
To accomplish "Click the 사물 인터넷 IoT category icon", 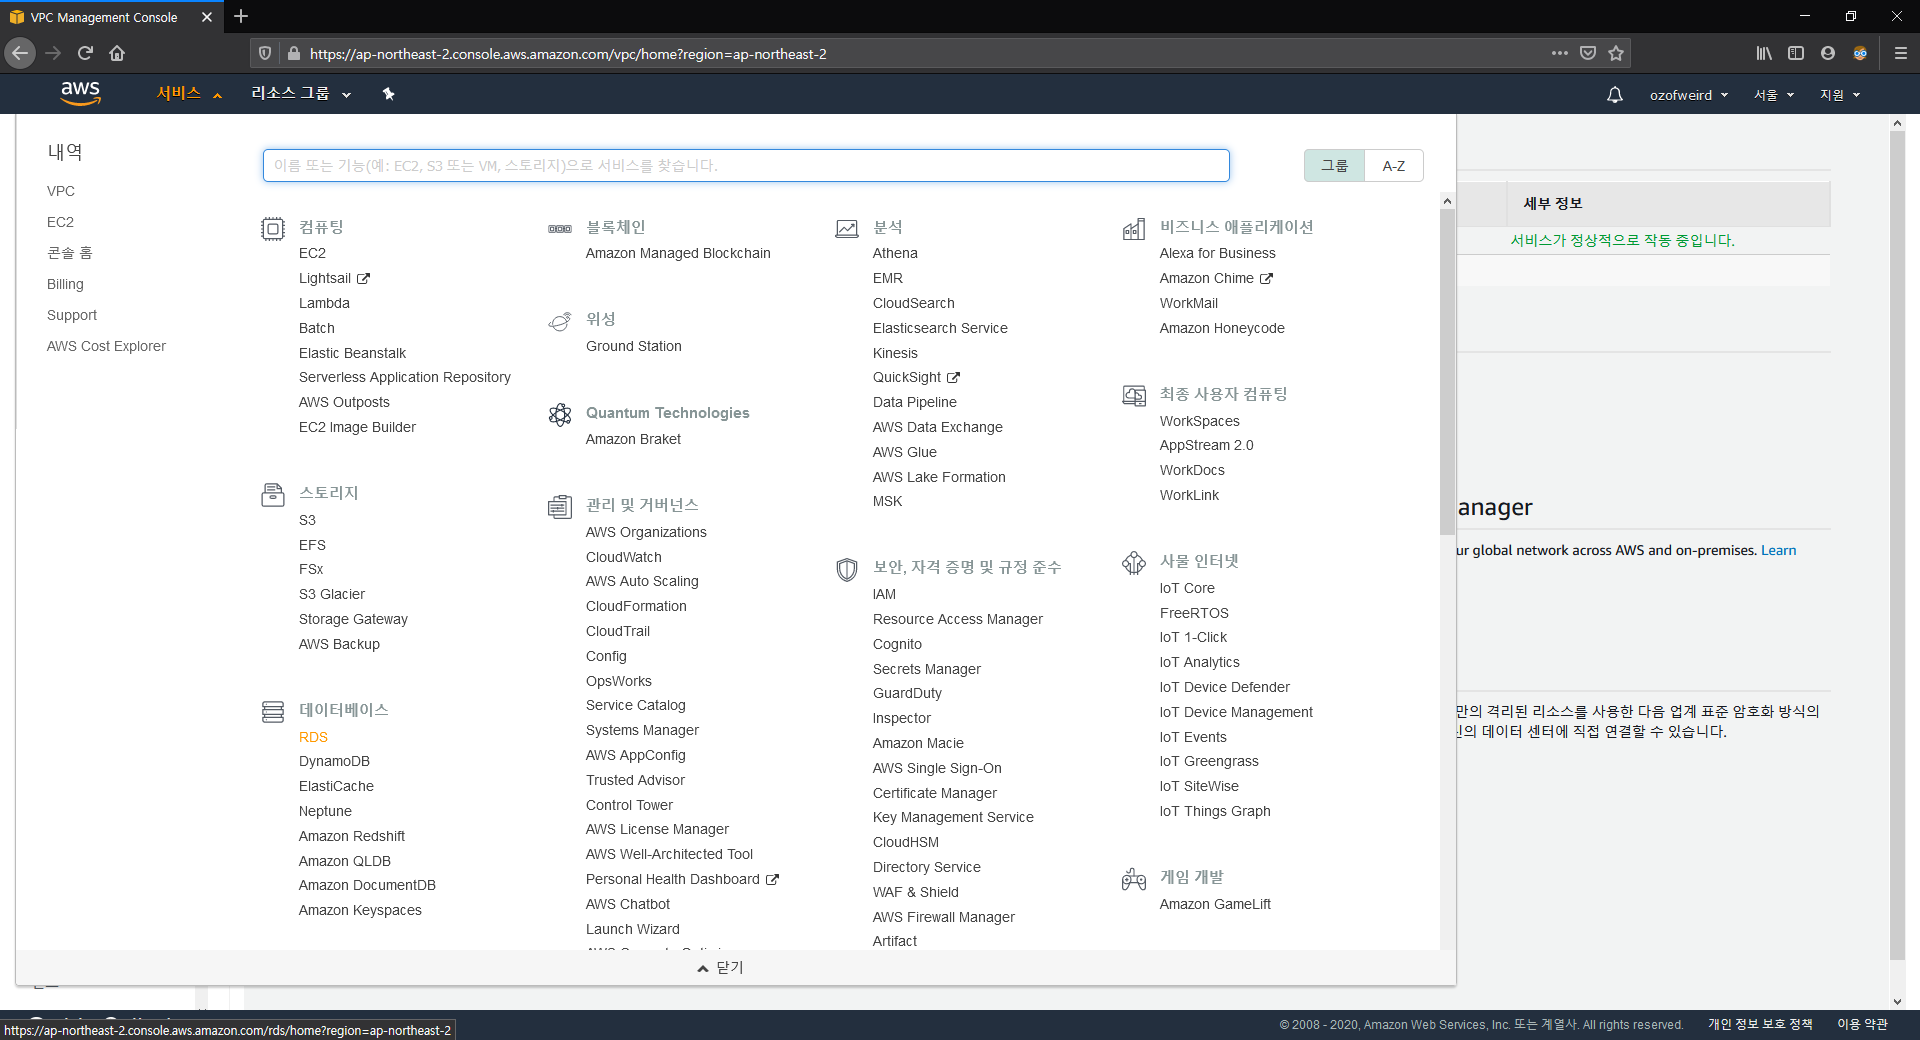I will pos(1134,563).
